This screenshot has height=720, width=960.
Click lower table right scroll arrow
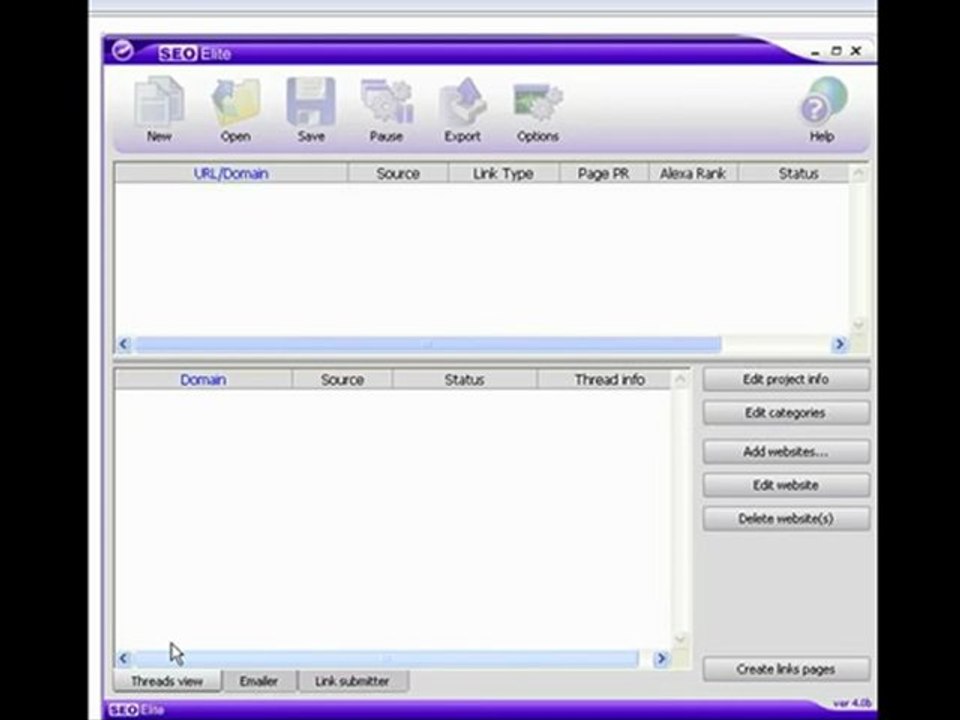click(661, 658)
